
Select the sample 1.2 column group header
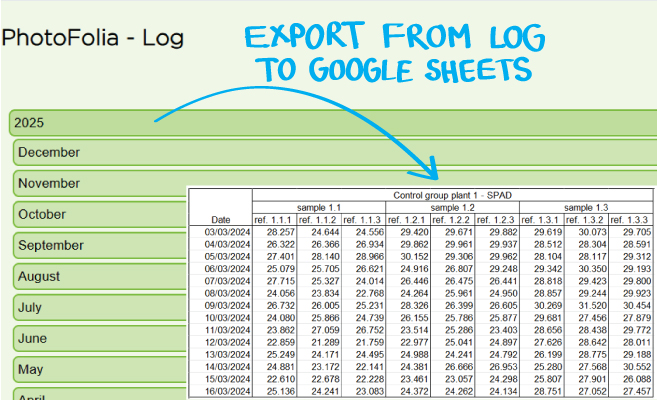tap(453, 207)
